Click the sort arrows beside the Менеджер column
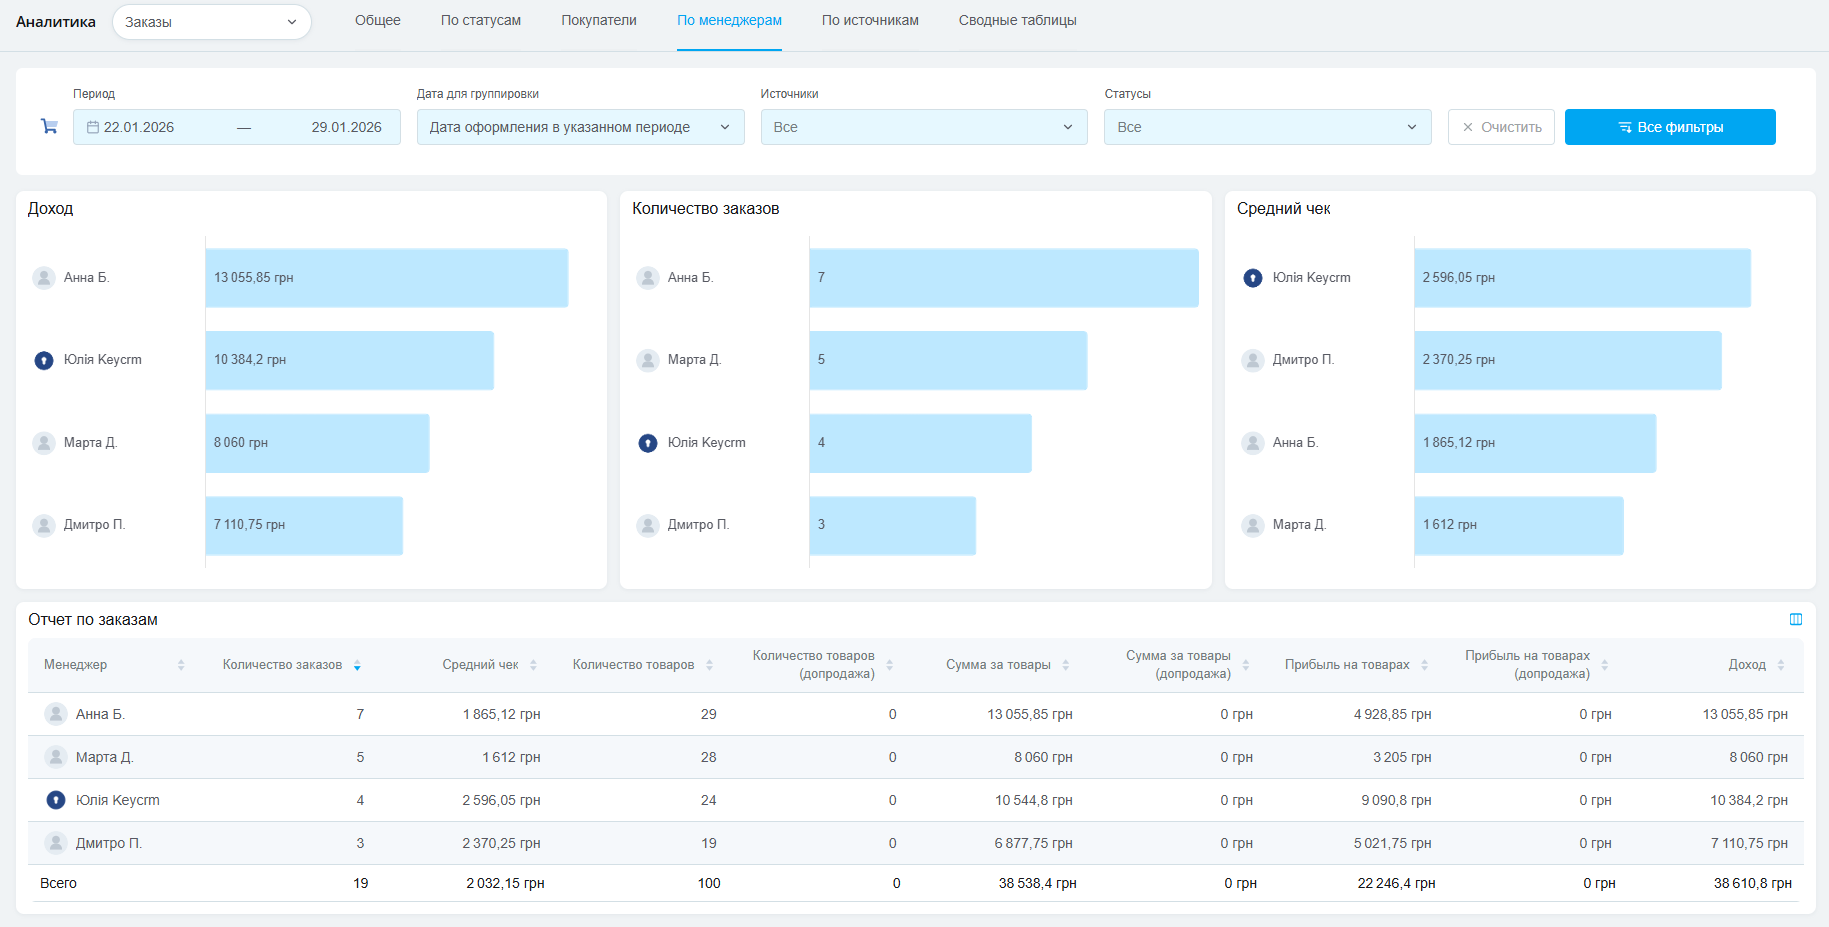The image size is (1829, 927). click(x=181, y=666)
